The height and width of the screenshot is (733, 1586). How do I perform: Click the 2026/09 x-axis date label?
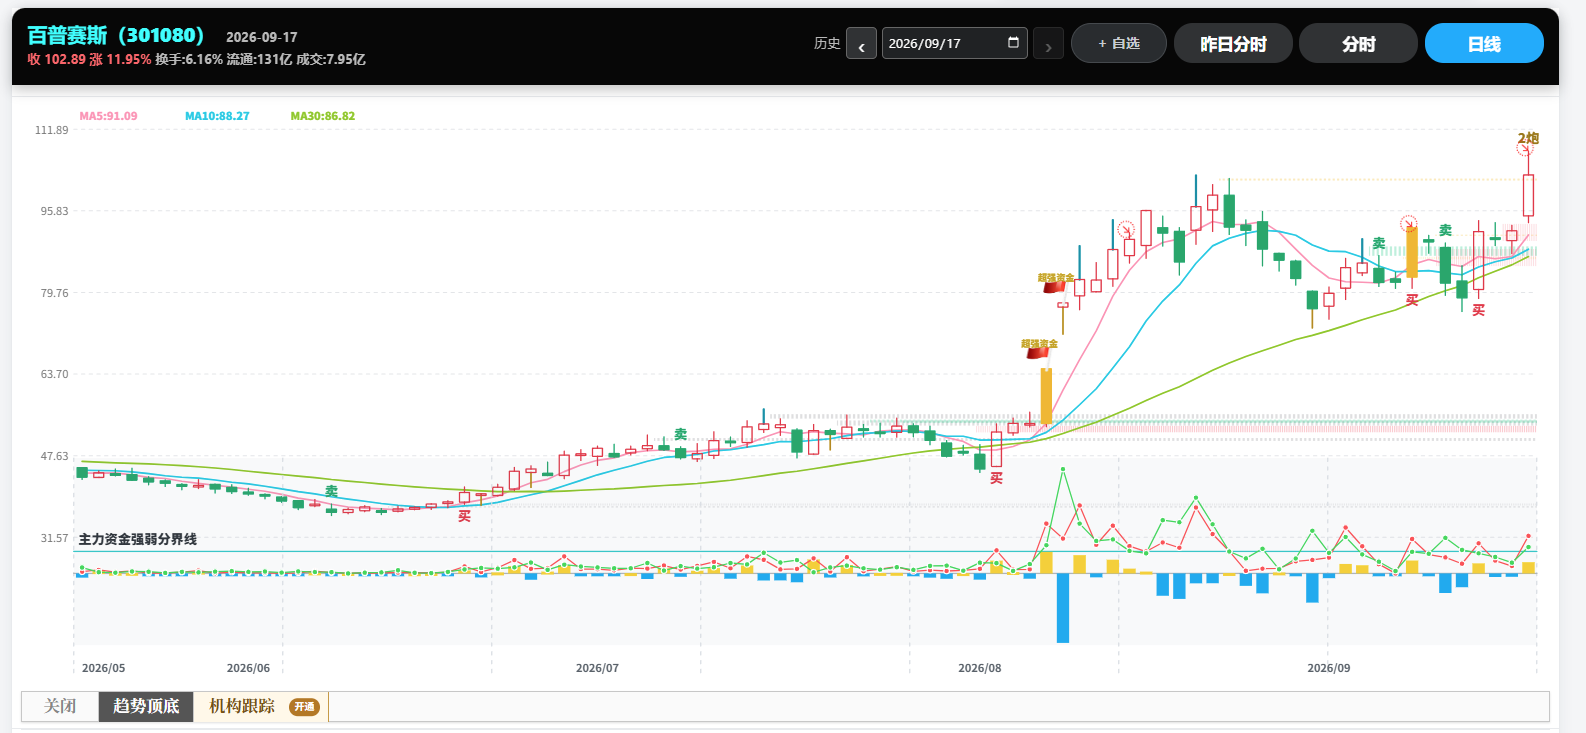[1328, 668]
